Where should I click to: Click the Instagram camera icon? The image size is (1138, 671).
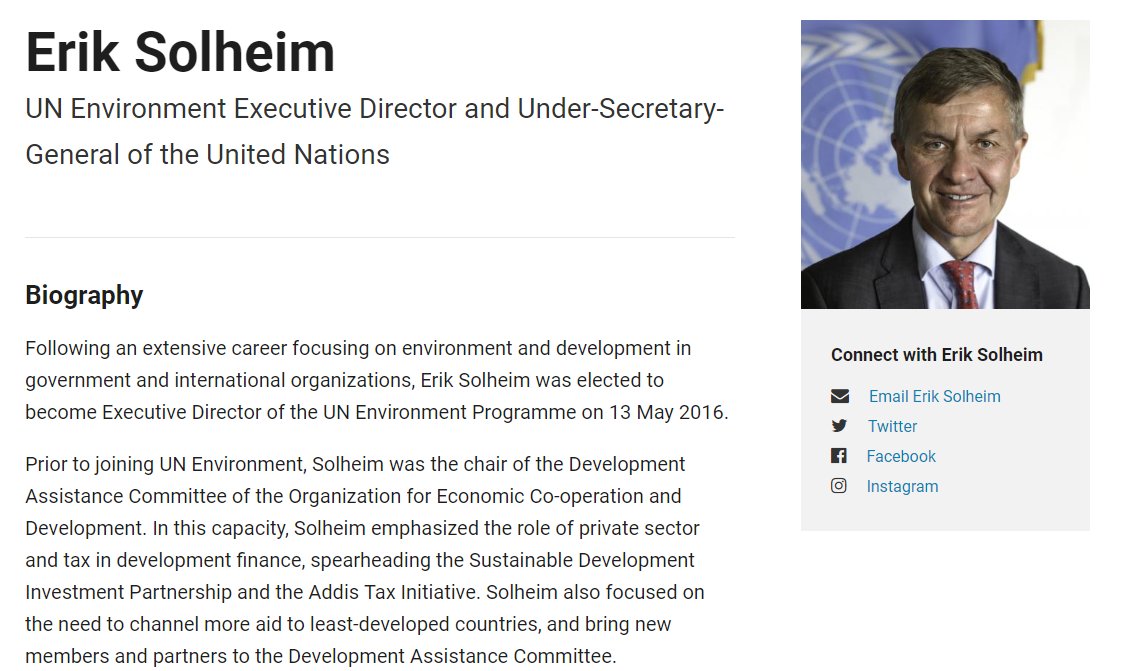point(839,485)
